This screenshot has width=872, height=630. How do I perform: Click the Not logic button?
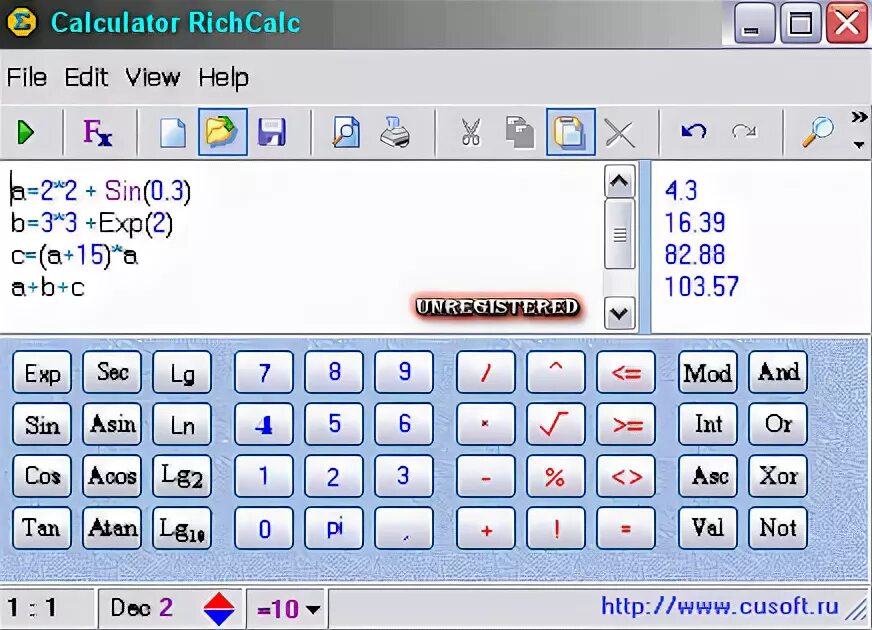(x=778, y=528)
